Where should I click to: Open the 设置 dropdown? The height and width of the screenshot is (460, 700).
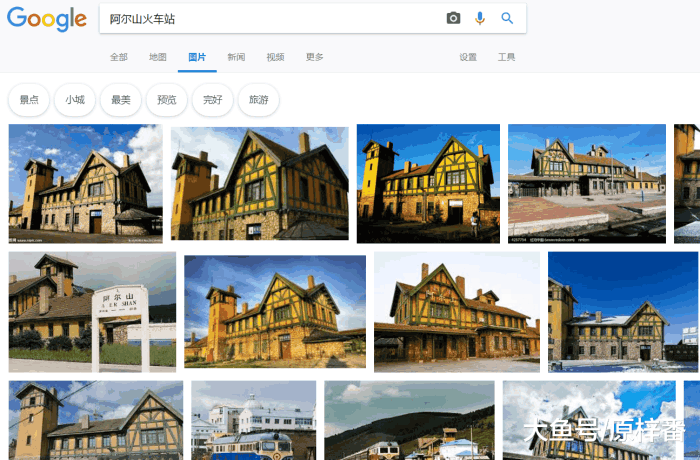coord(468,57)
